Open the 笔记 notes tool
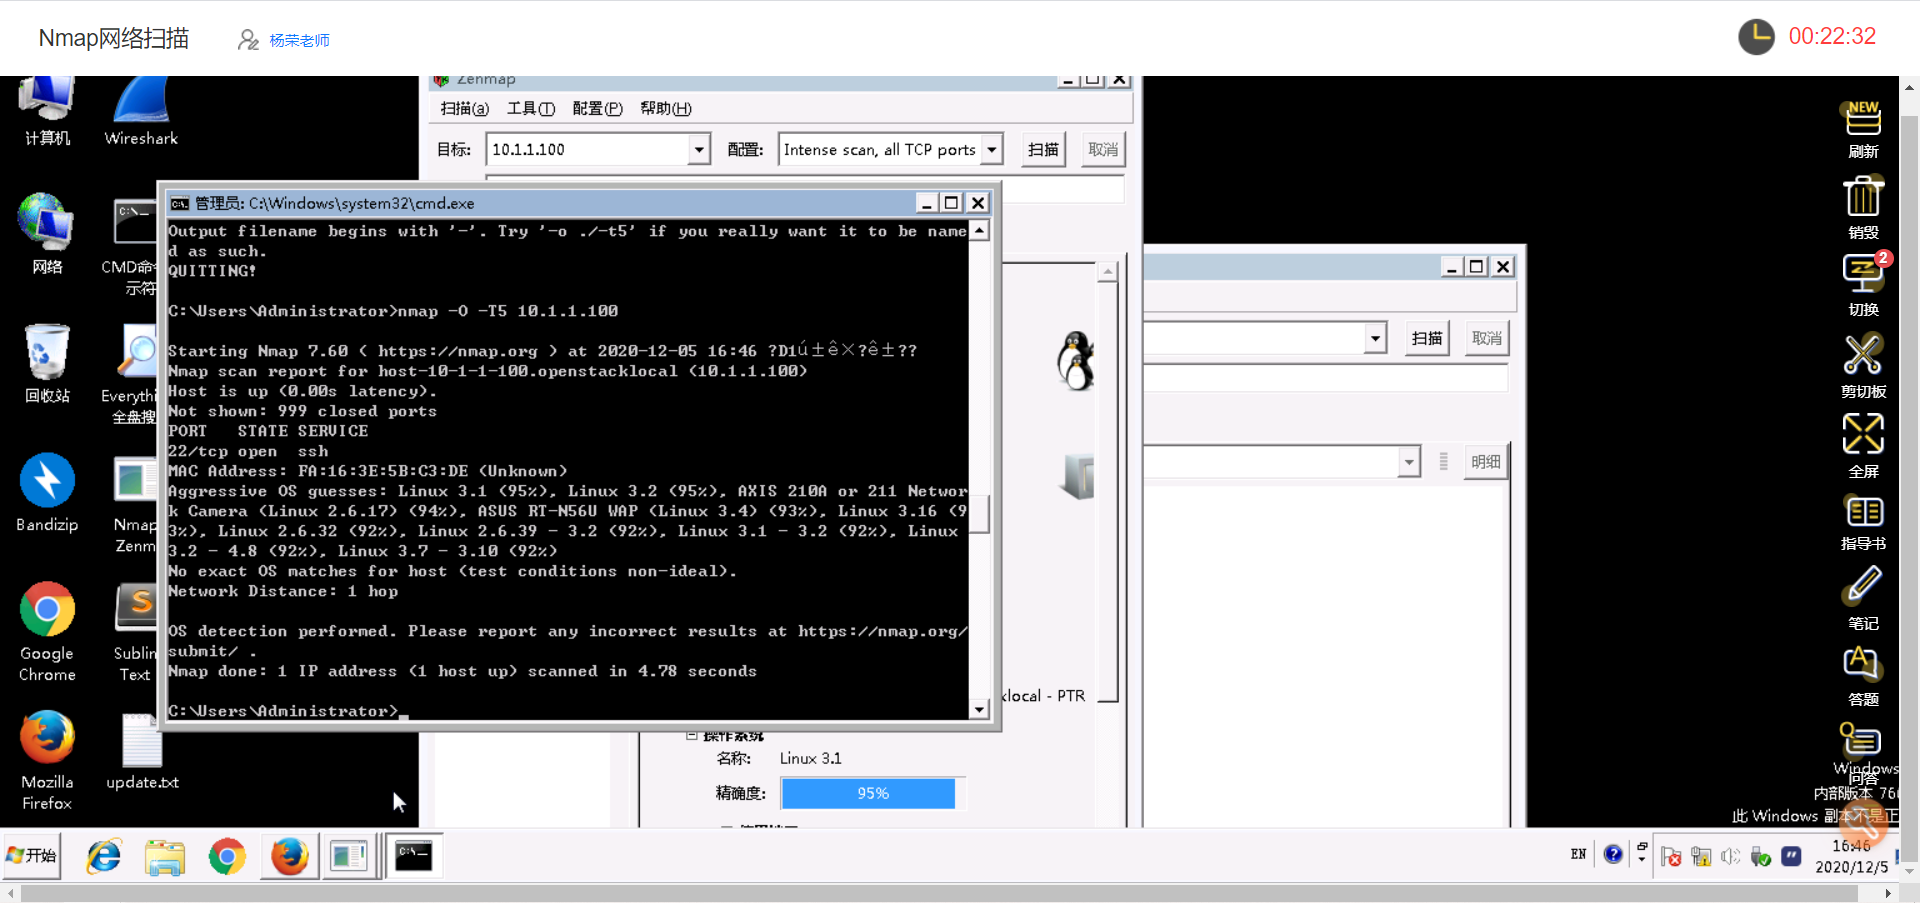Screen dimensions: 1920x903 click(1863, 598)
